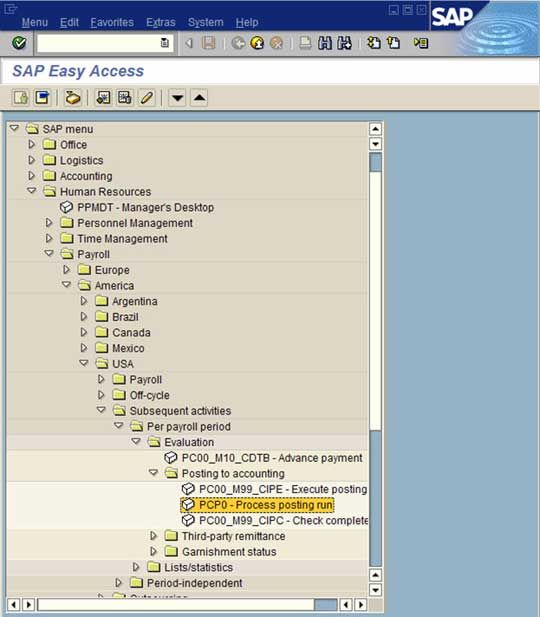Viewport: 540px width, 617px height.
Task: Click the User Menu icon
Action: 20,98
